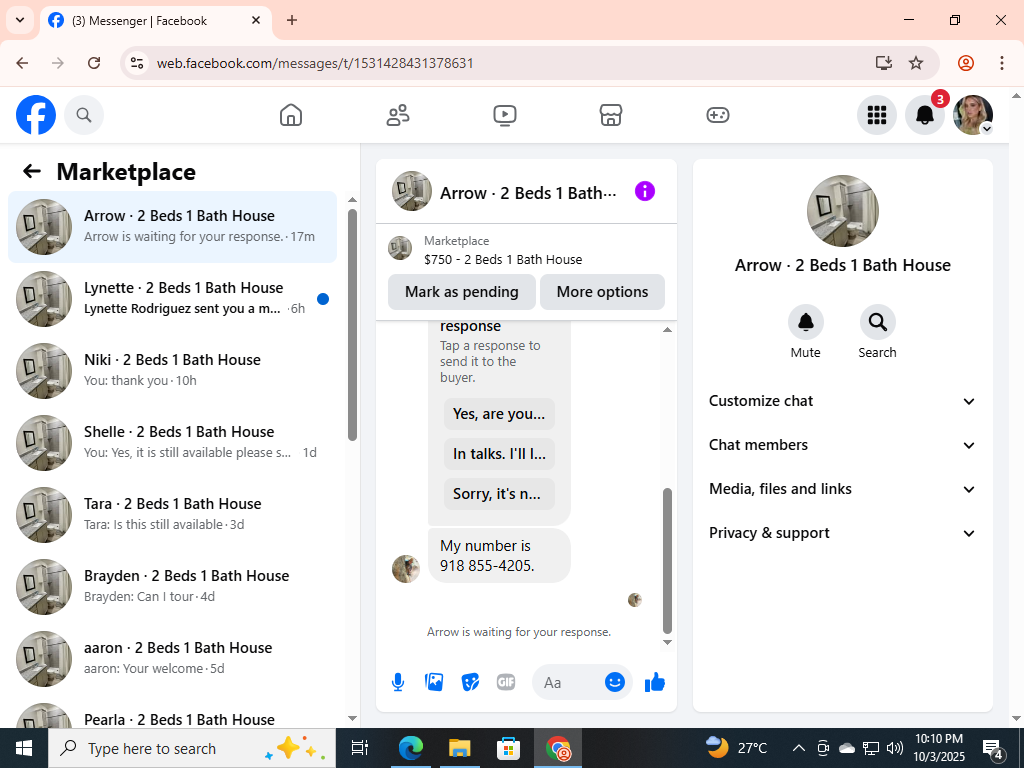Screen dimensions: 1024x768
Task: Expand the Customize chat section
Action: [x=842, y=401]
